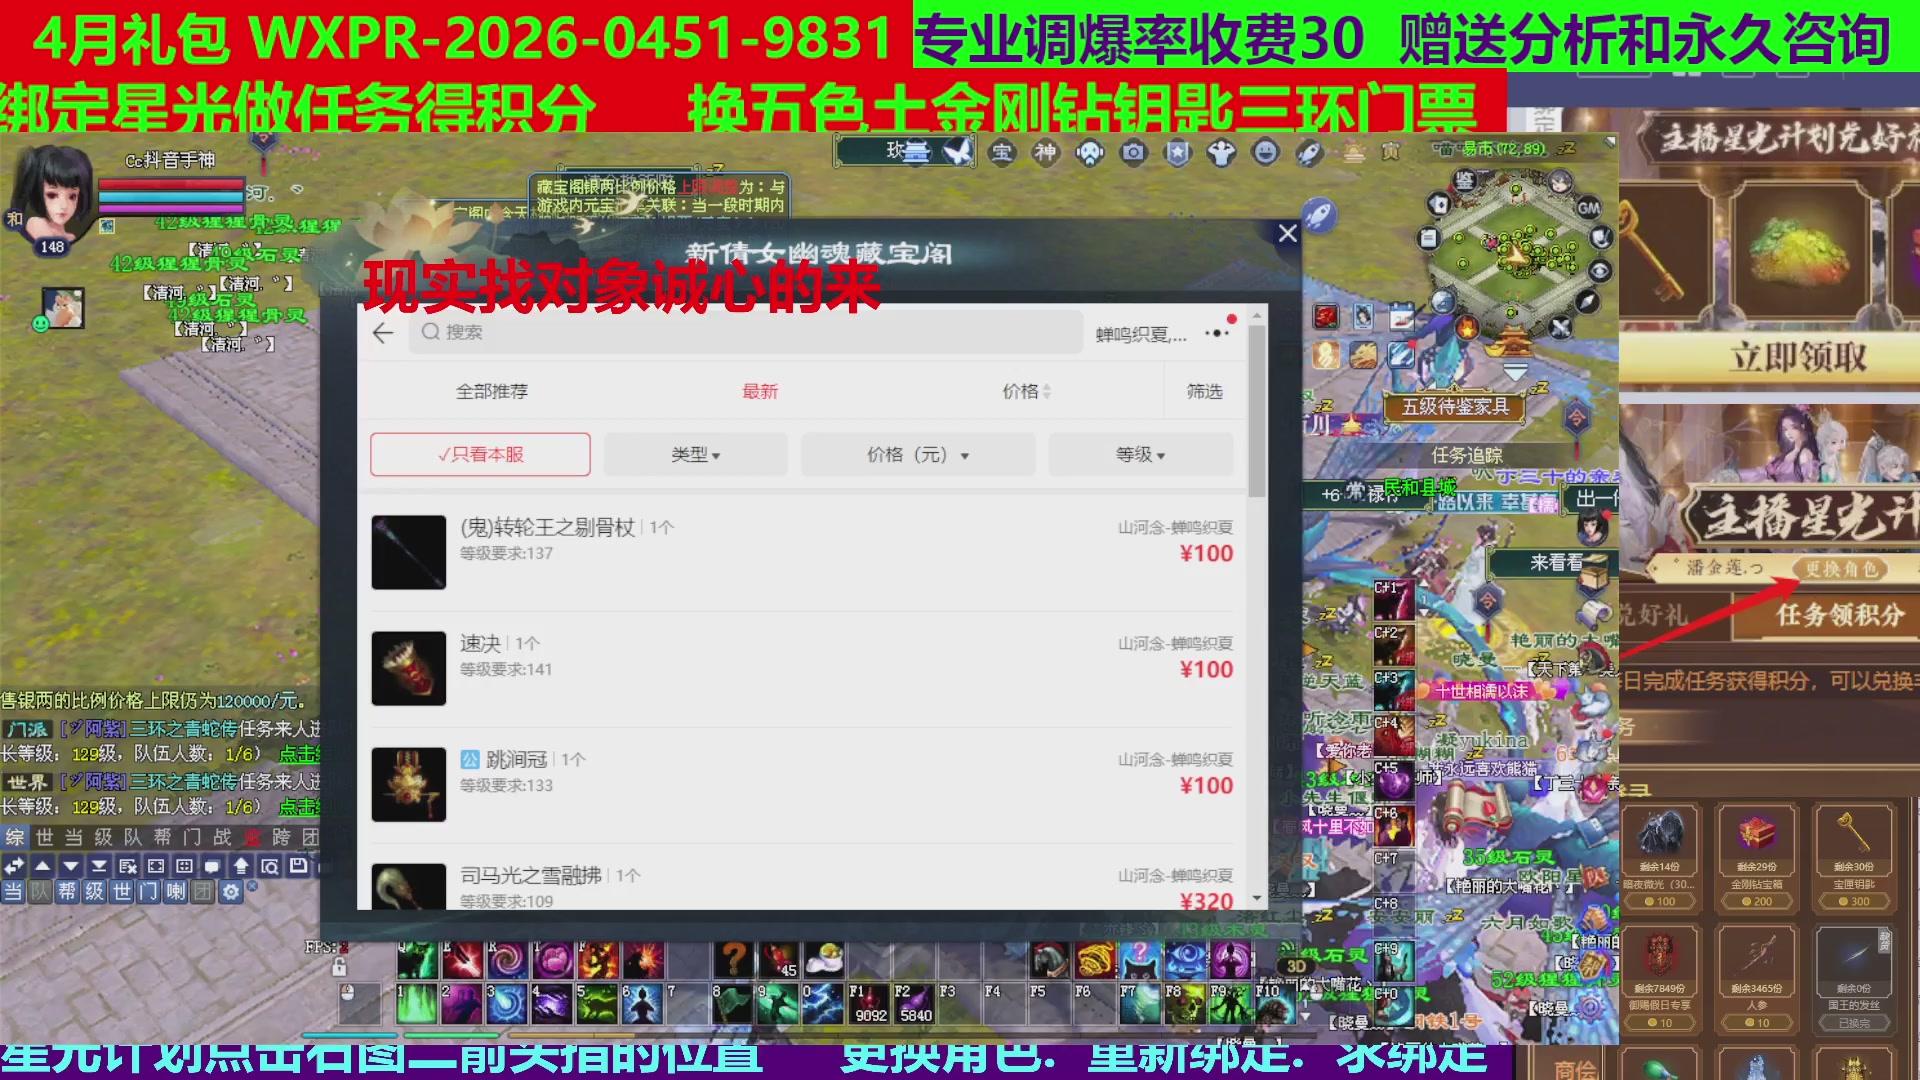Click the butterfly icon beside 玖 panel

tap(957, 151)
